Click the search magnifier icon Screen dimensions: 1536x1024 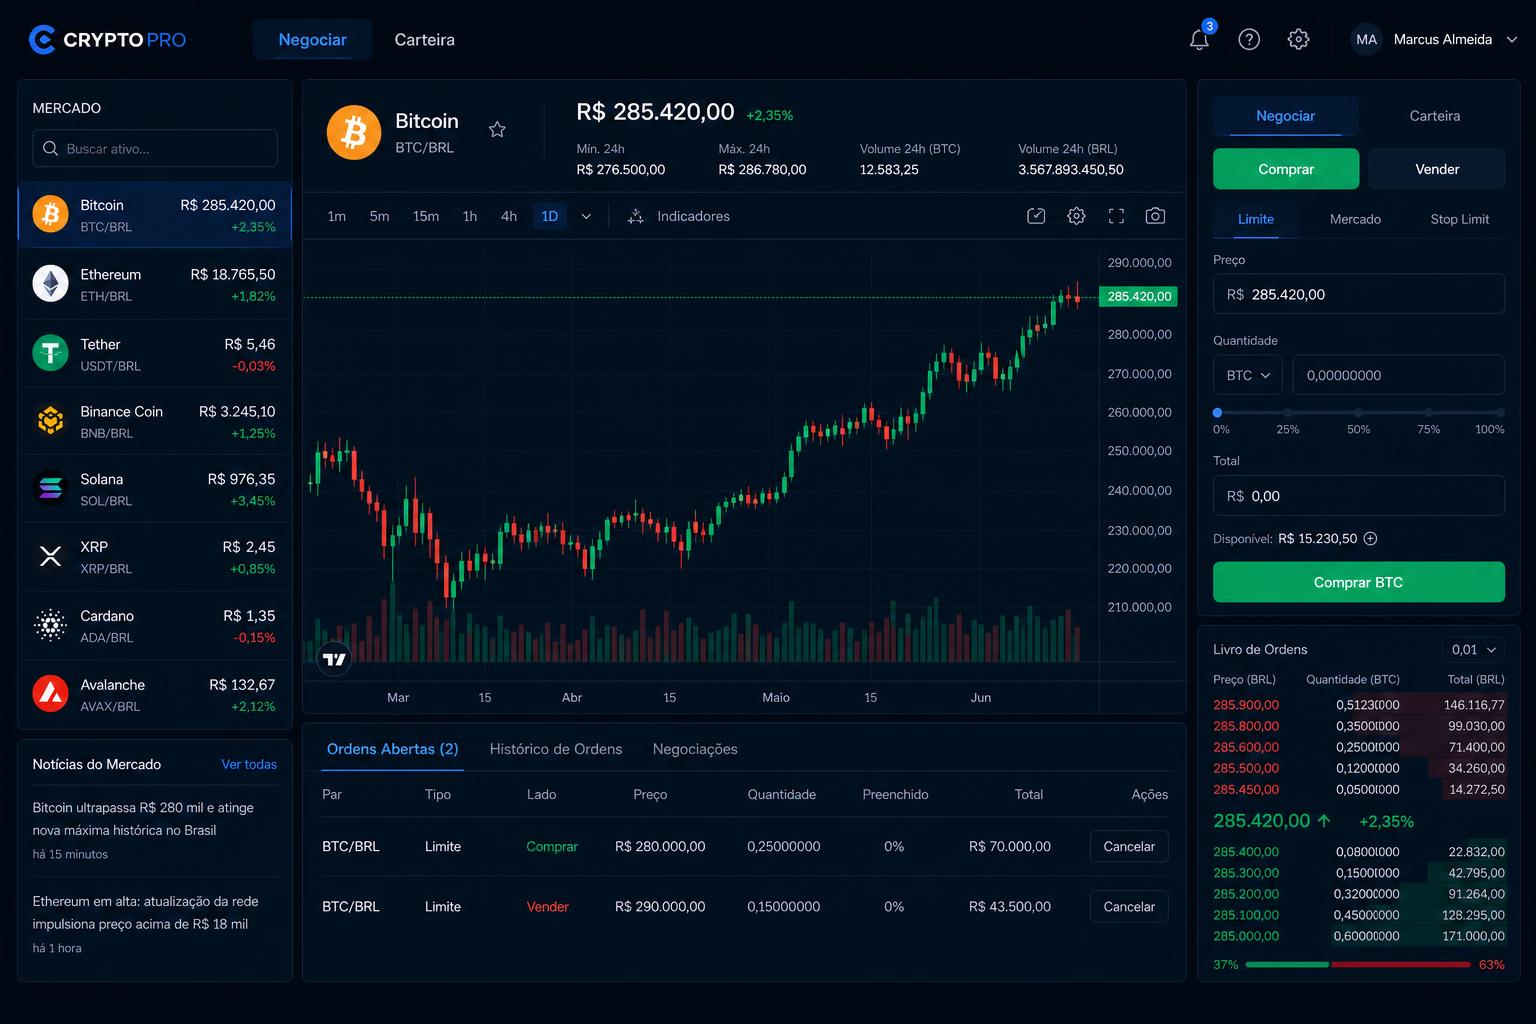(x=50, y=148)
